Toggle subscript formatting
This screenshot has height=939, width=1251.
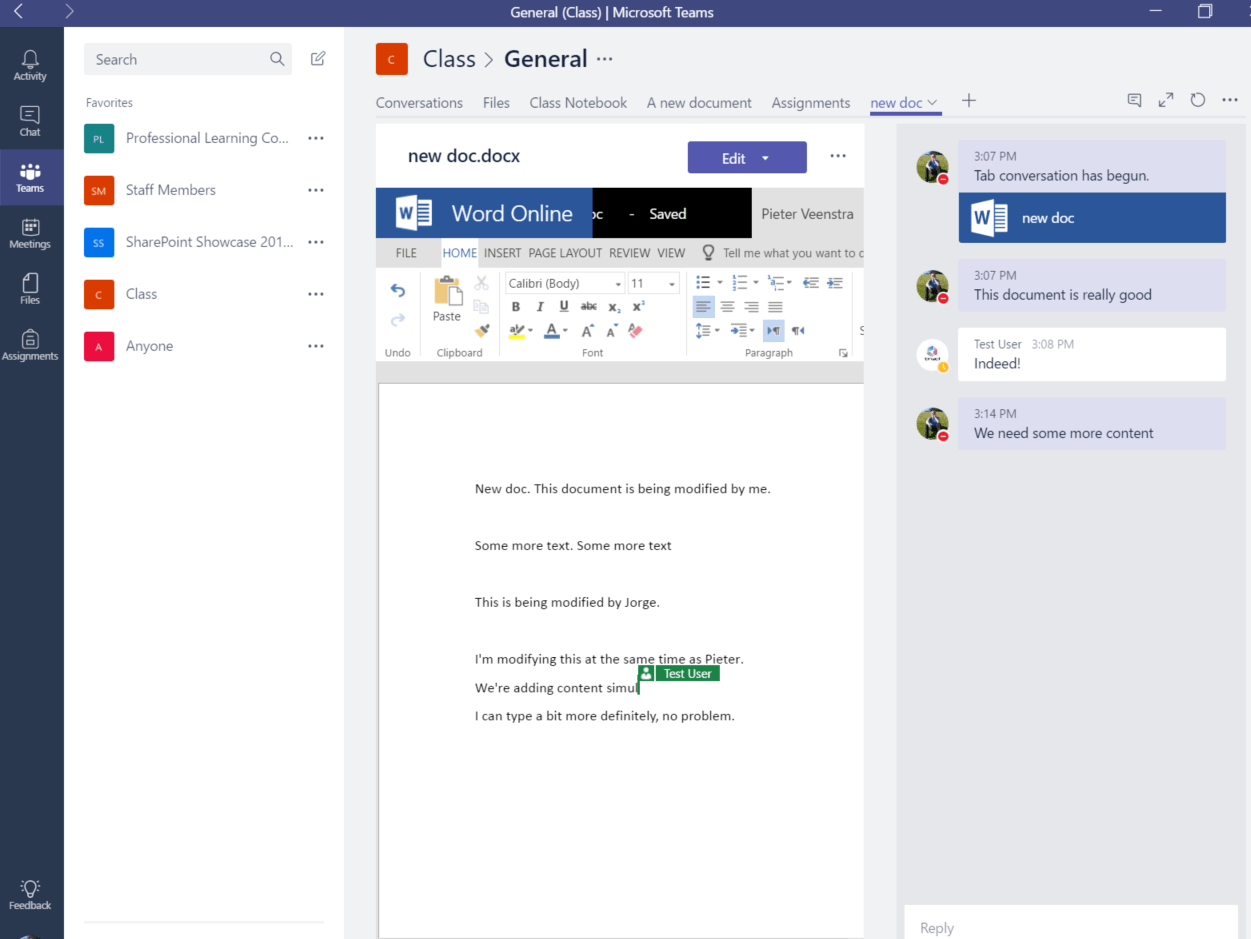pos(614,307)
